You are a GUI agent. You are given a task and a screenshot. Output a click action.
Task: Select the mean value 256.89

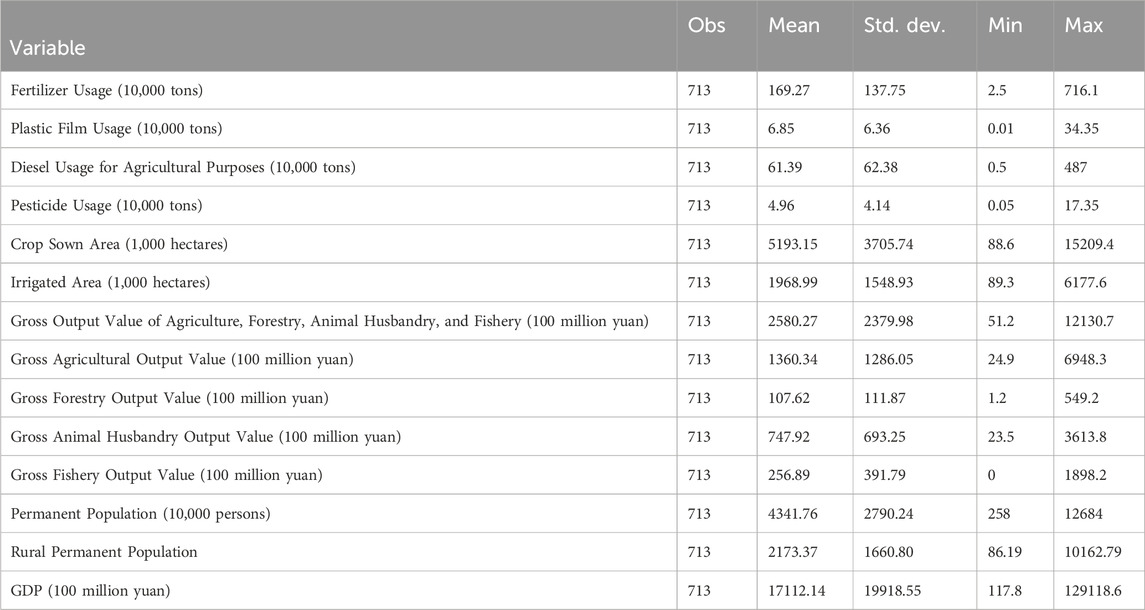tap(788, 475)
